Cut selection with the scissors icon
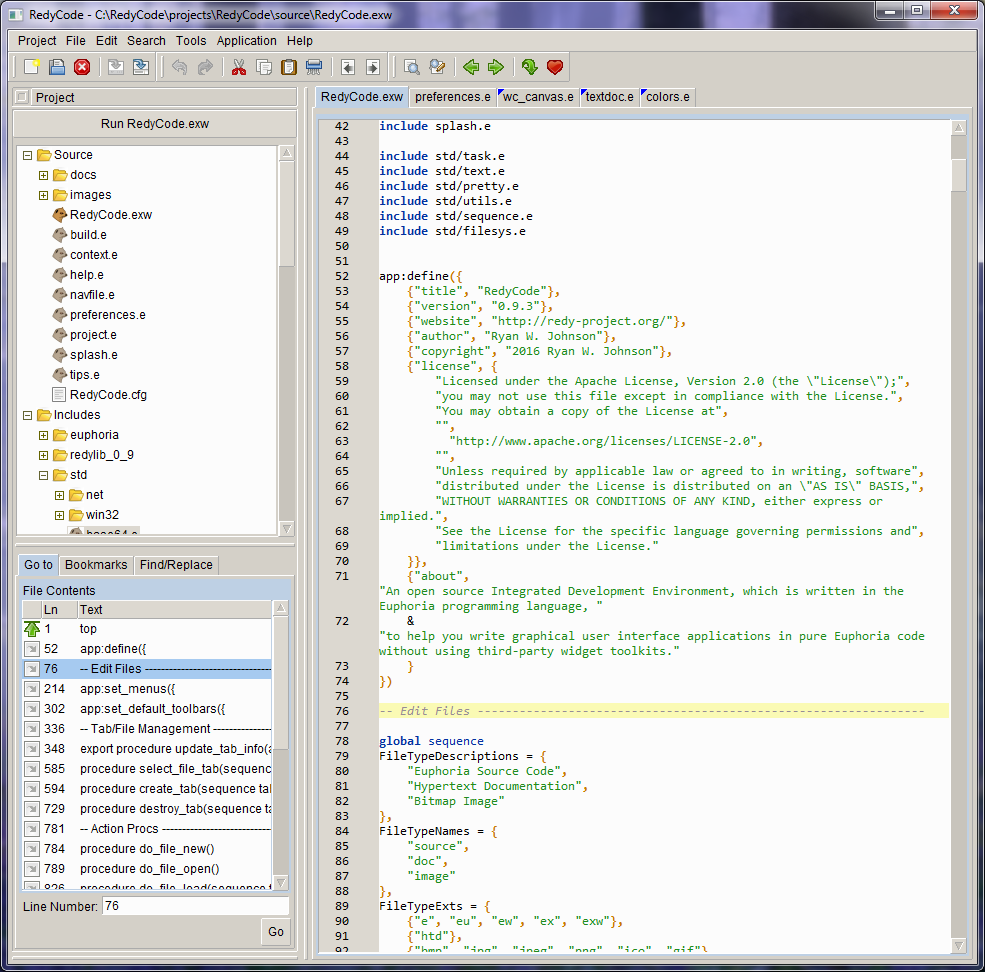Screen dimensions: 985x972 (x=239, y=67)
